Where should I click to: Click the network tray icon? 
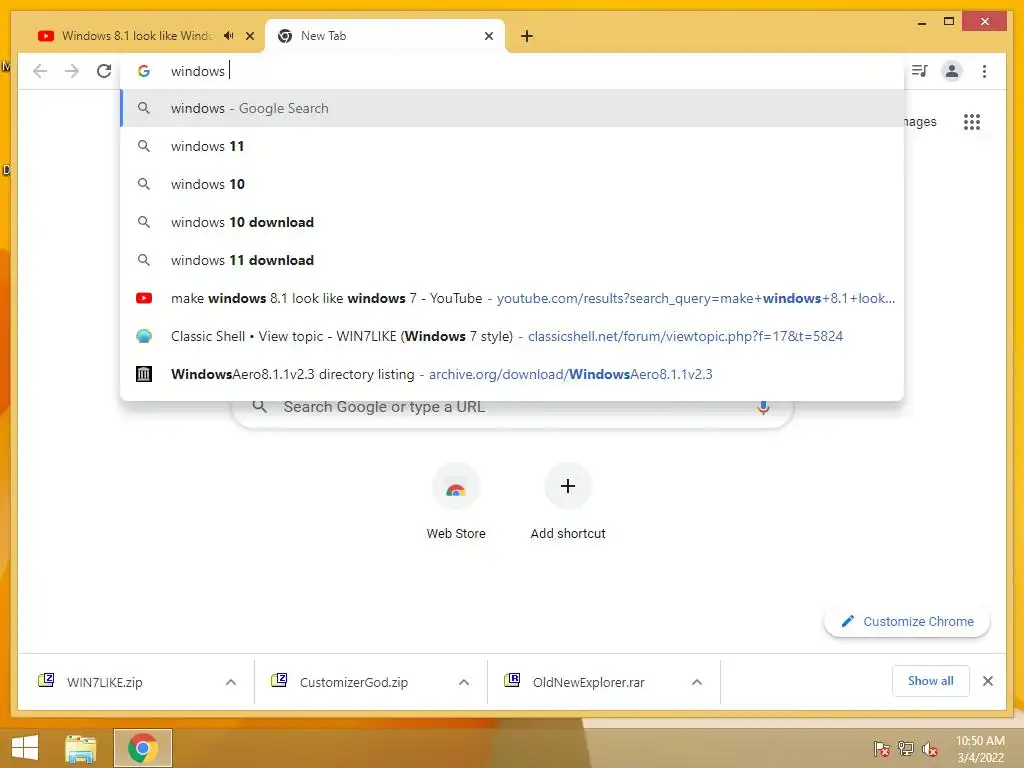click(x=906, y=749)
